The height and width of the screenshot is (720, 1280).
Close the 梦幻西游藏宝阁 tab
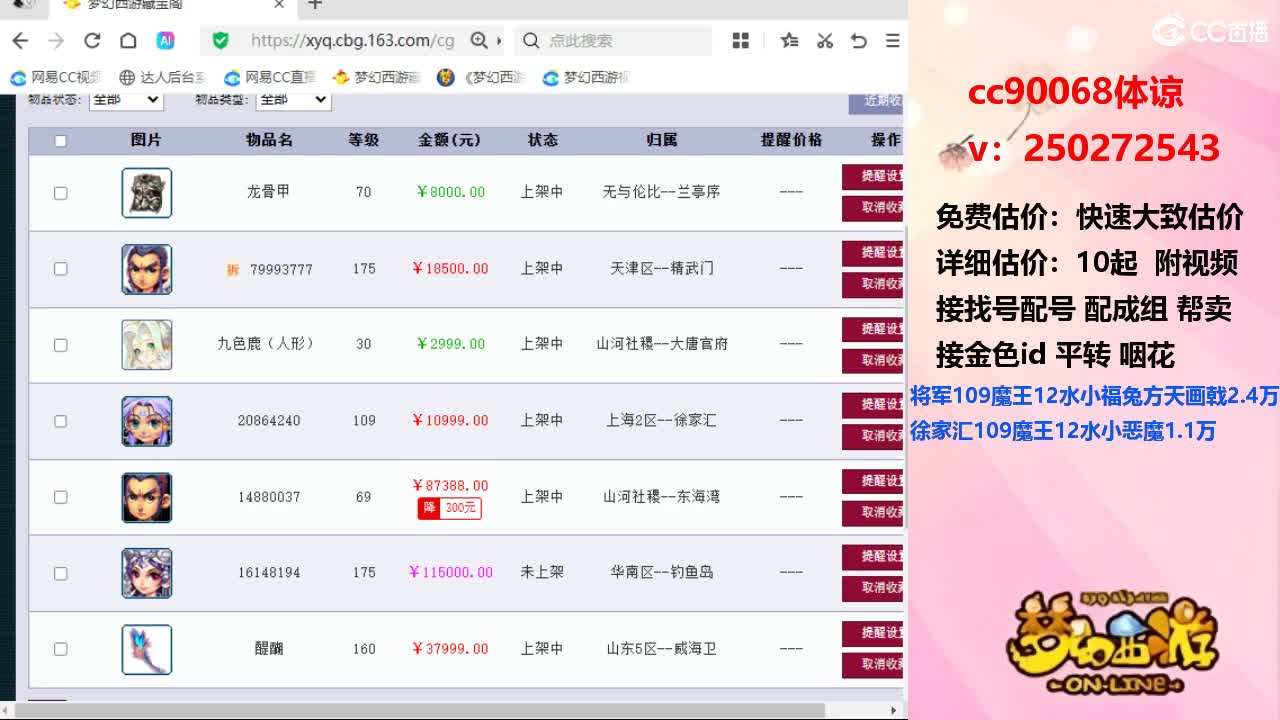pyautogui.click(x=279, y=5)
